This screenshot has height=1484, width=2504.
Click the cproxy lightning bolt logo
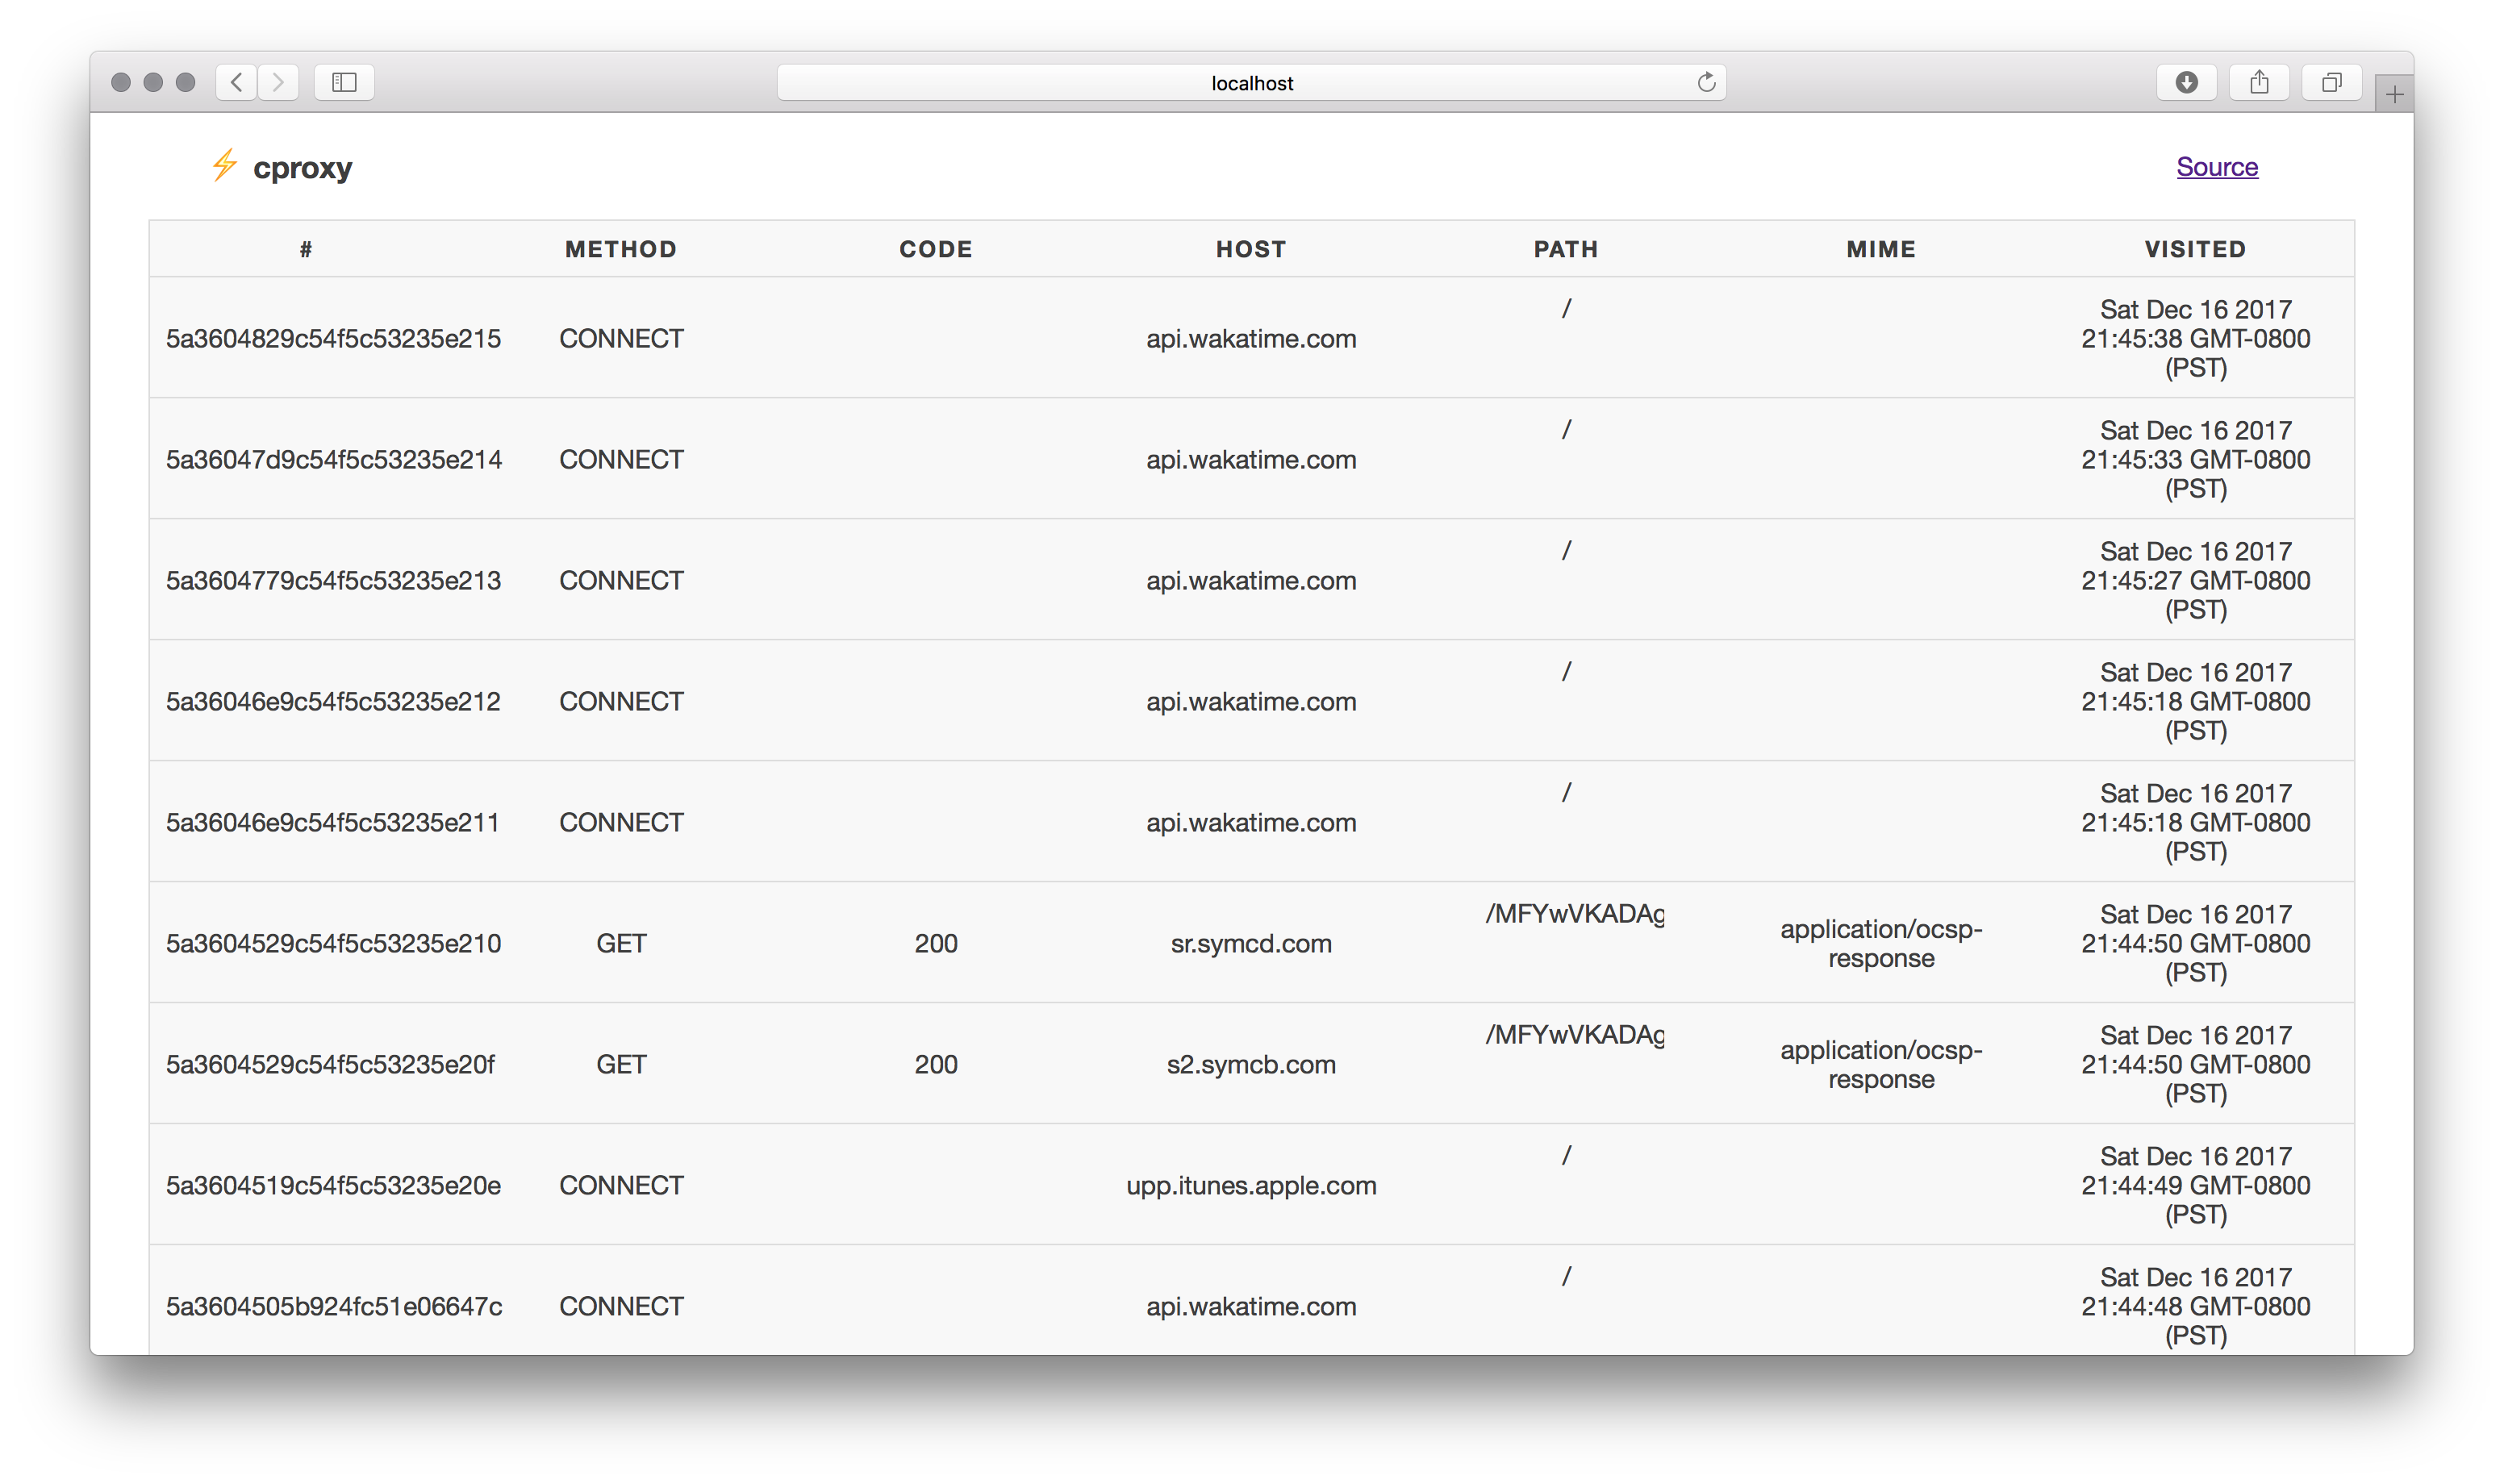coord(224,165)
